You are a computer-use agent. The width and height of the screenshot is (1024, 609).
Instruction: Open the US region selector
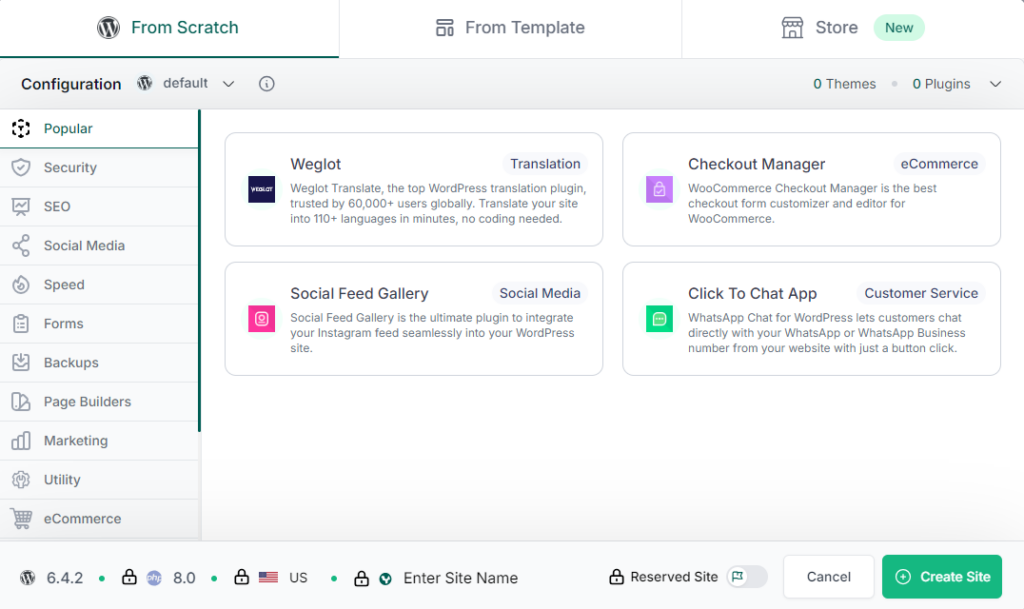(x=283, y=578)
